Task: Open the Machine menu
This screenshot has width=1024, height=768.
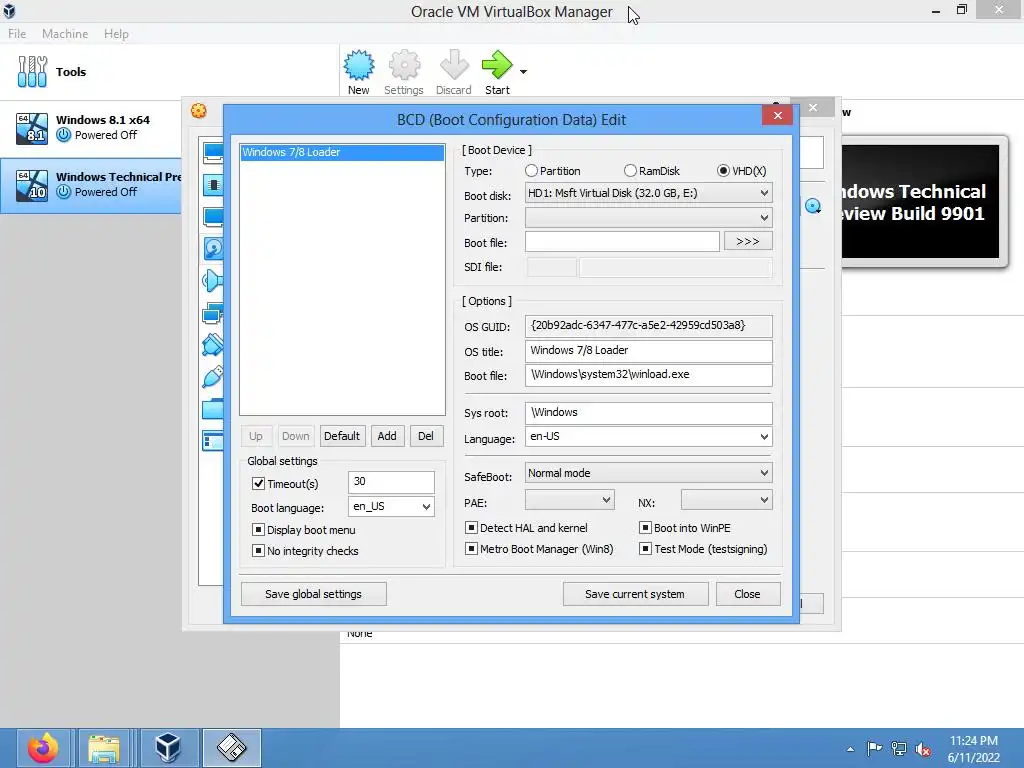Action: click(x=65, y=34)
